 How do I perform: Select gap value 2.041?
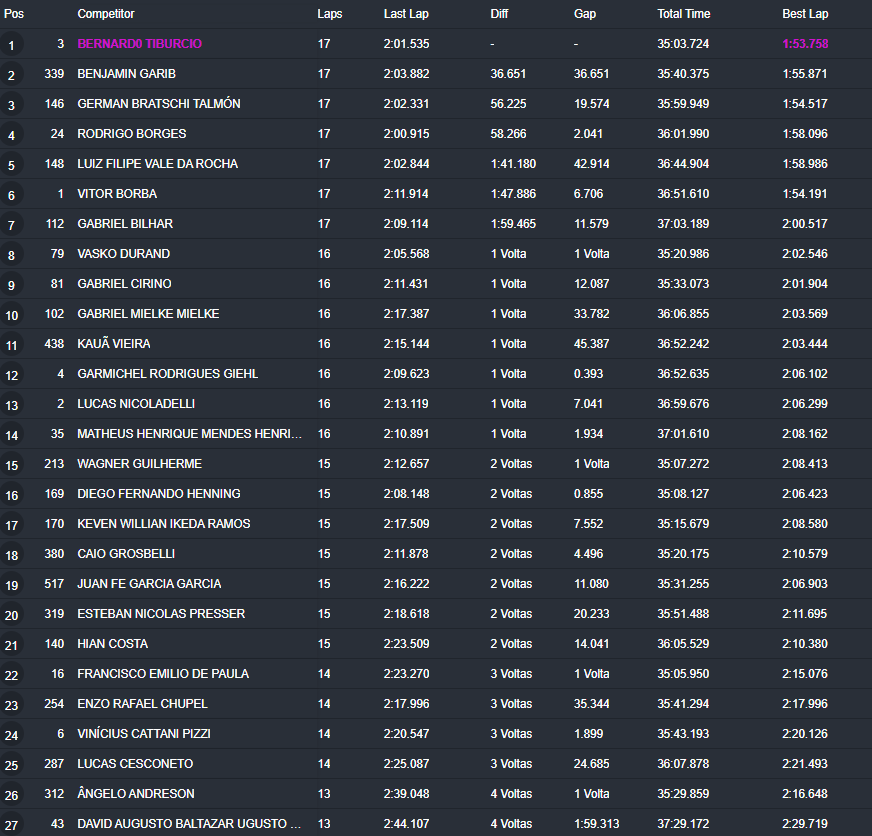click(x=588, y=134)
